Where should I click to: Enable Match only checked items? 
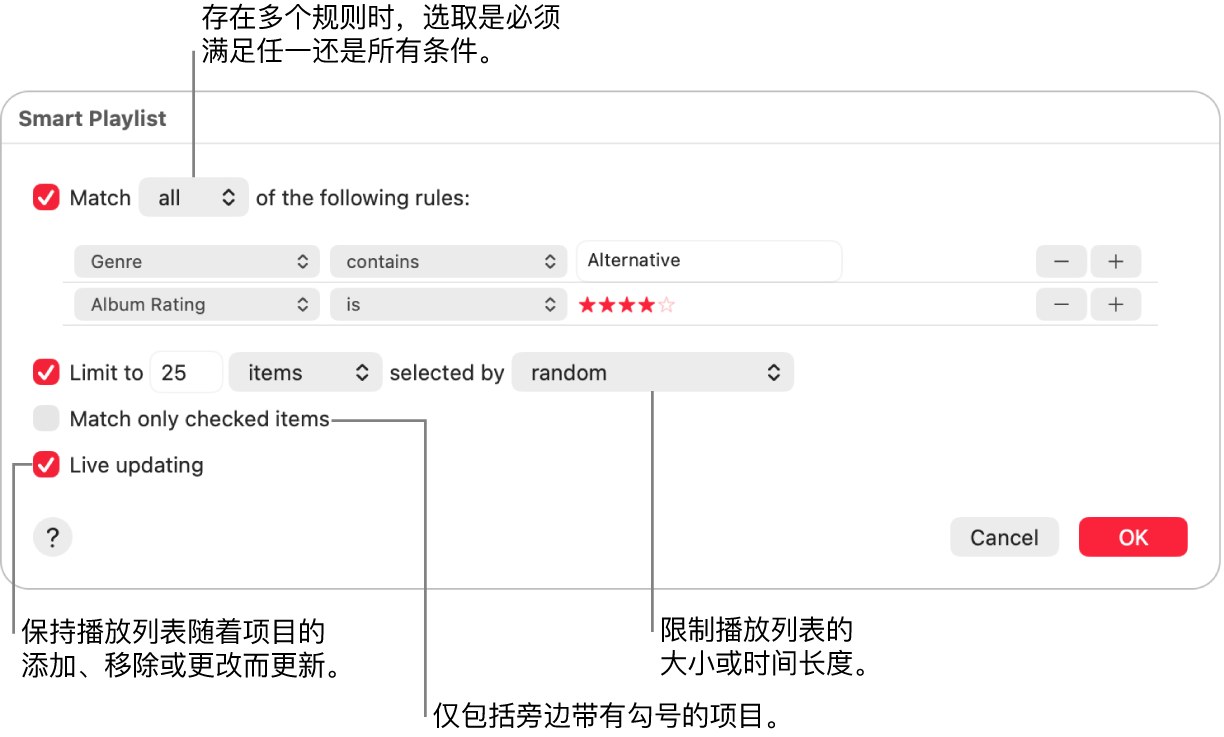click(47, 419)
